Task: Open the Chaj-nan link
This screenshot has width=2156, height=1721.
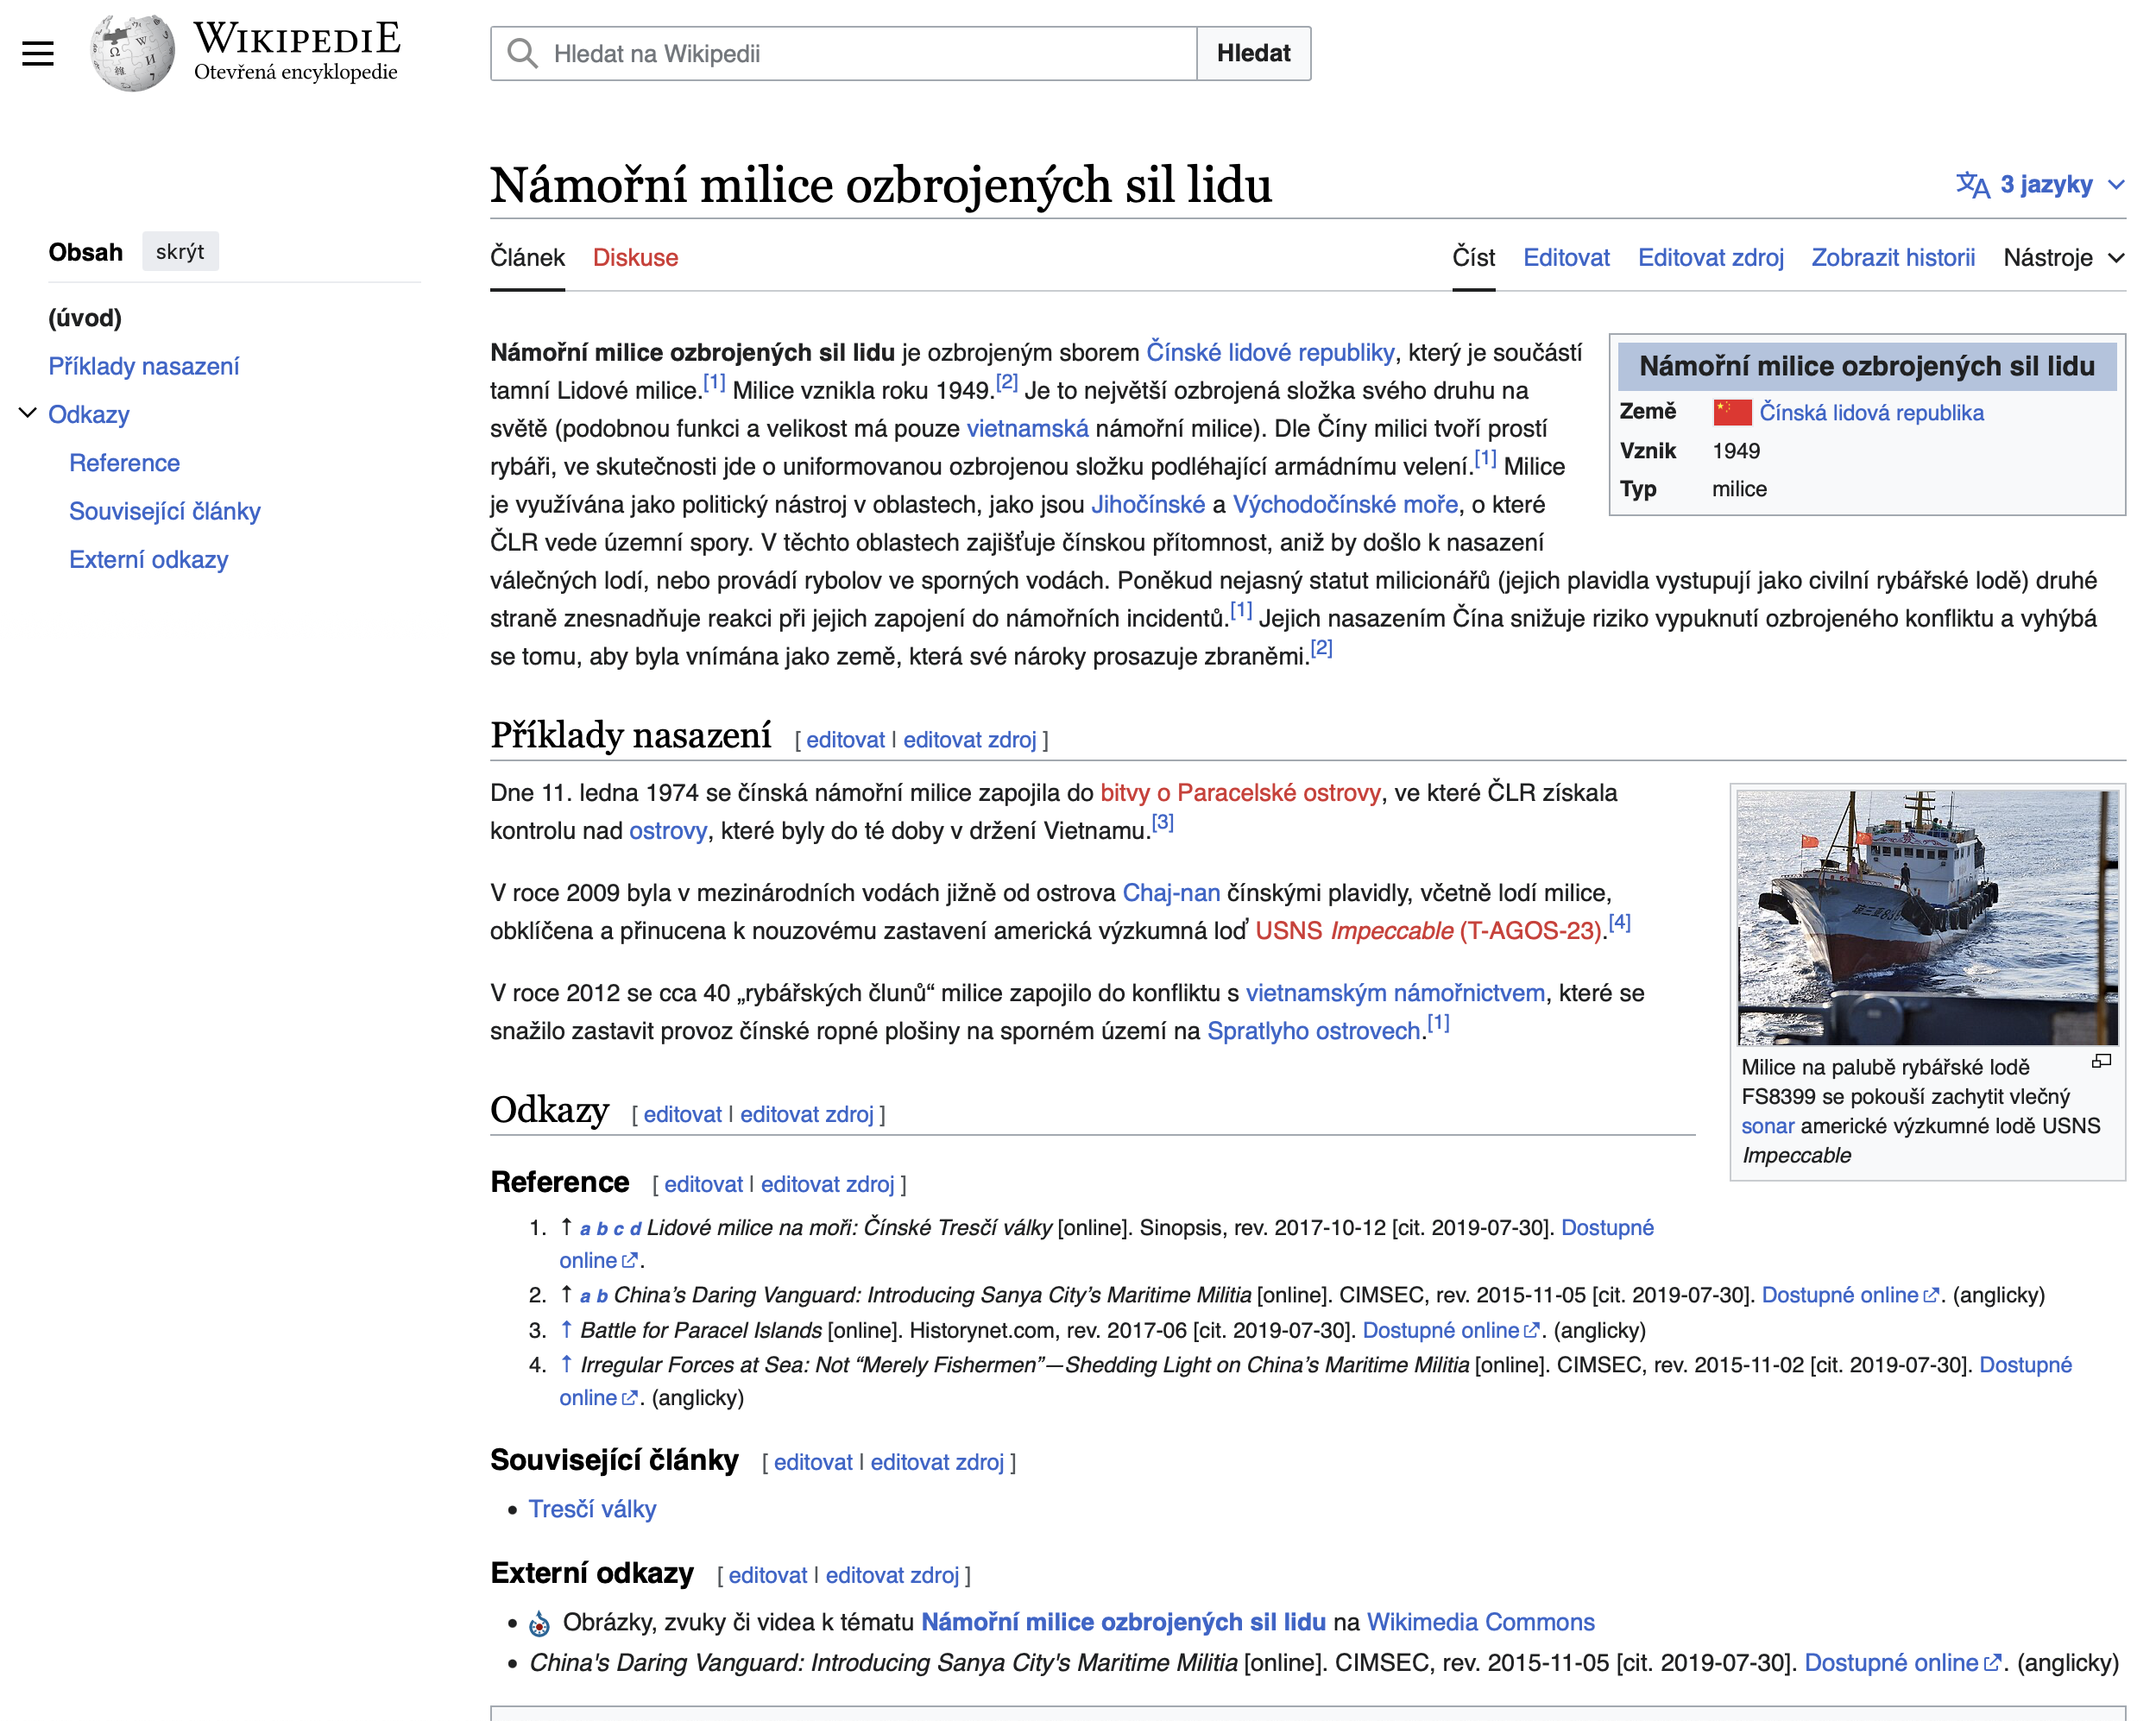Action: pos(1171,893)
